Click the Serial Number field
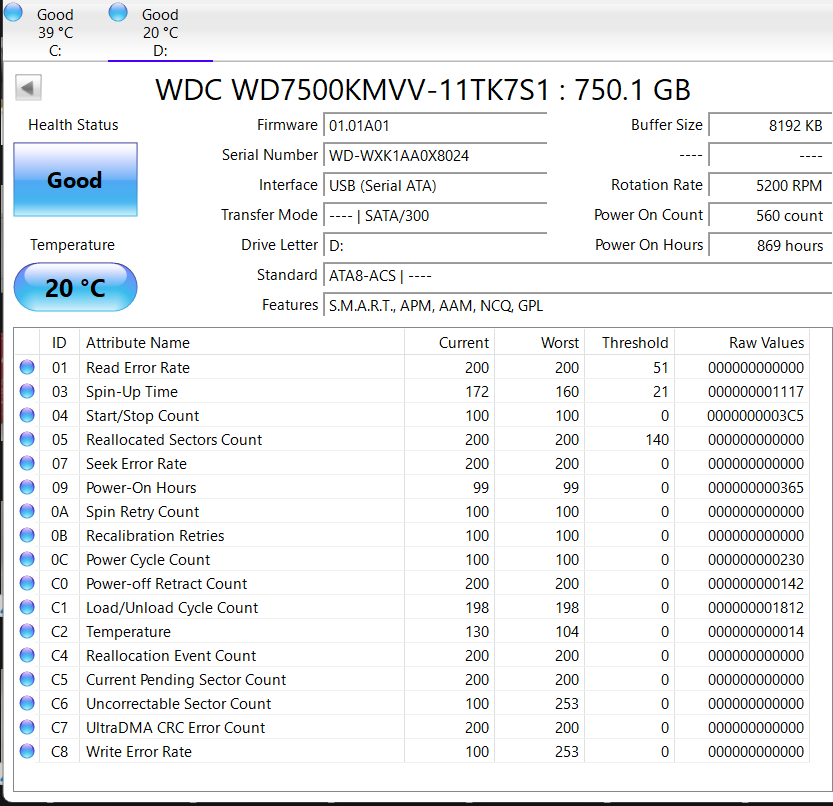Viewport: 833px width, 806px height. click(x=435, y=156)
